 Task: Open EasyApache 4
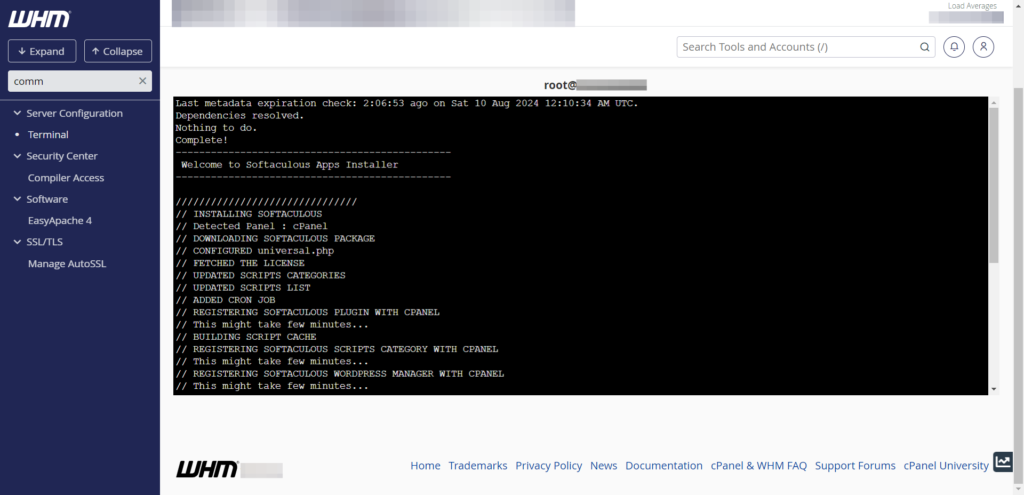point(59,221)
